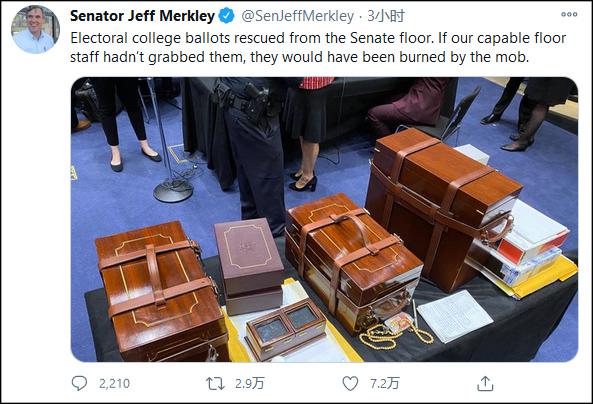
Task: Click the reply speech bubble icon
Action: 79,383
